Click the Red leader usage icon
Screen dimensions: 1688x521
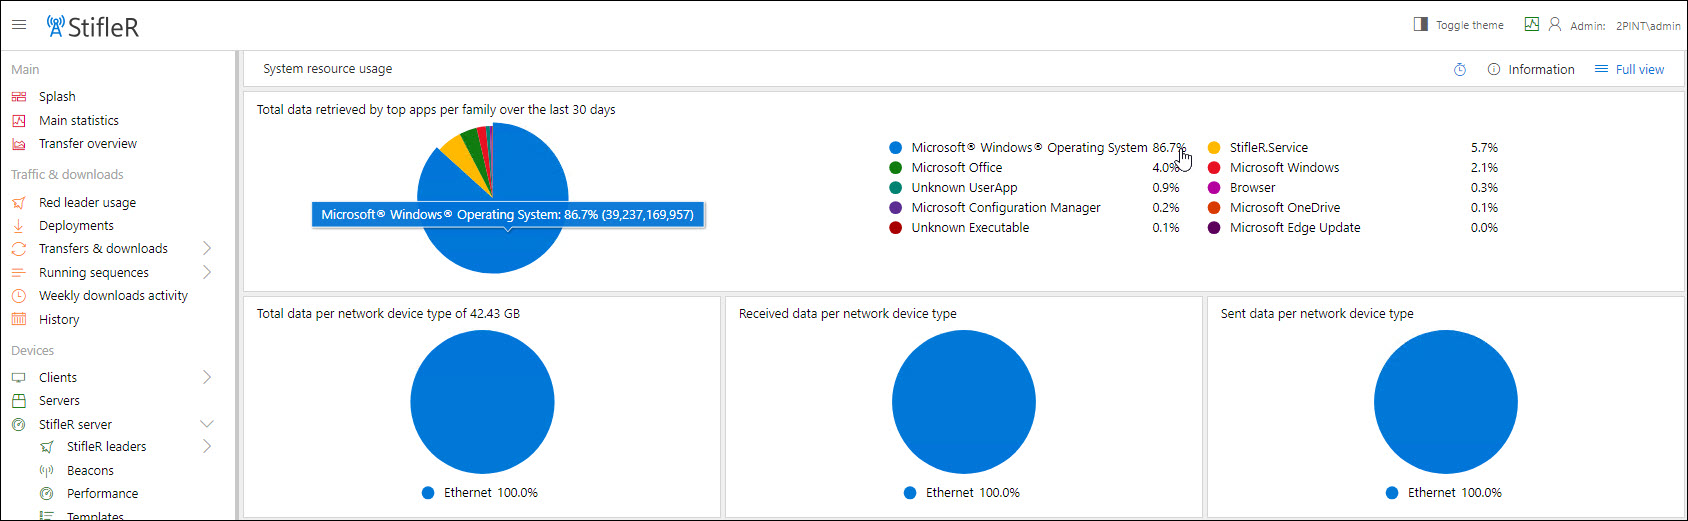(x=19, y=203)
